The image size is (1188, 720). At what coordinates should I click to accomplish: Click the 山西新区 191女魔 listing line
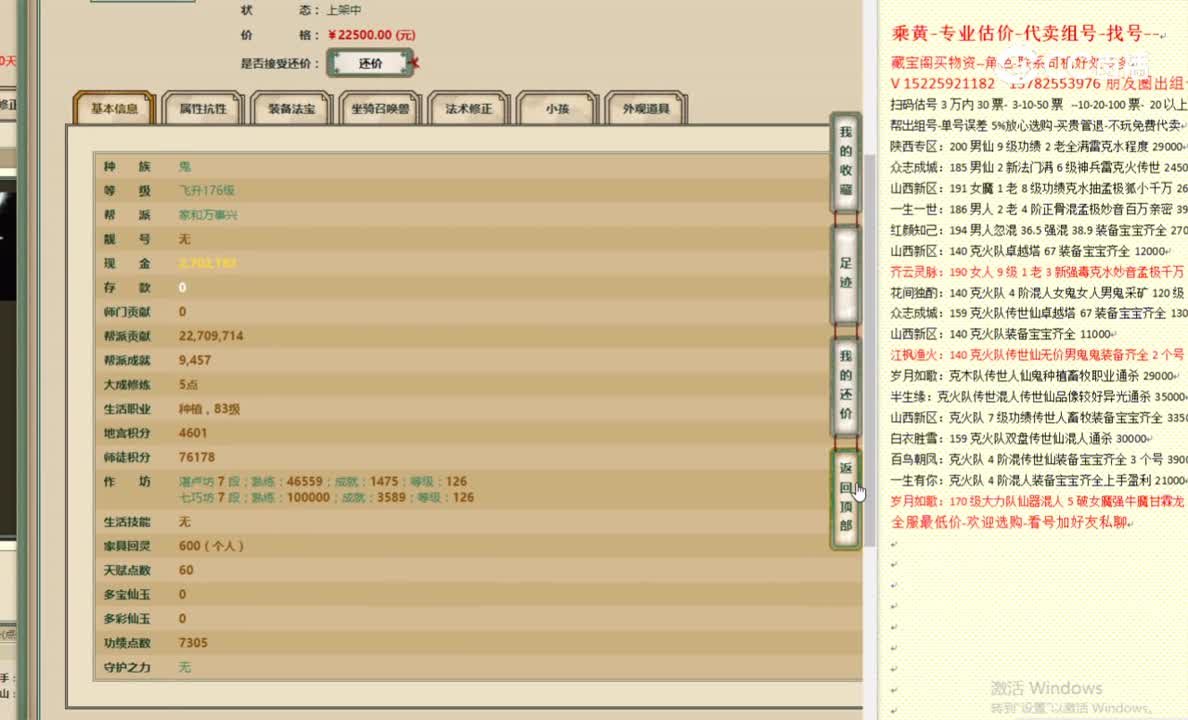(x=1039, y=188)
